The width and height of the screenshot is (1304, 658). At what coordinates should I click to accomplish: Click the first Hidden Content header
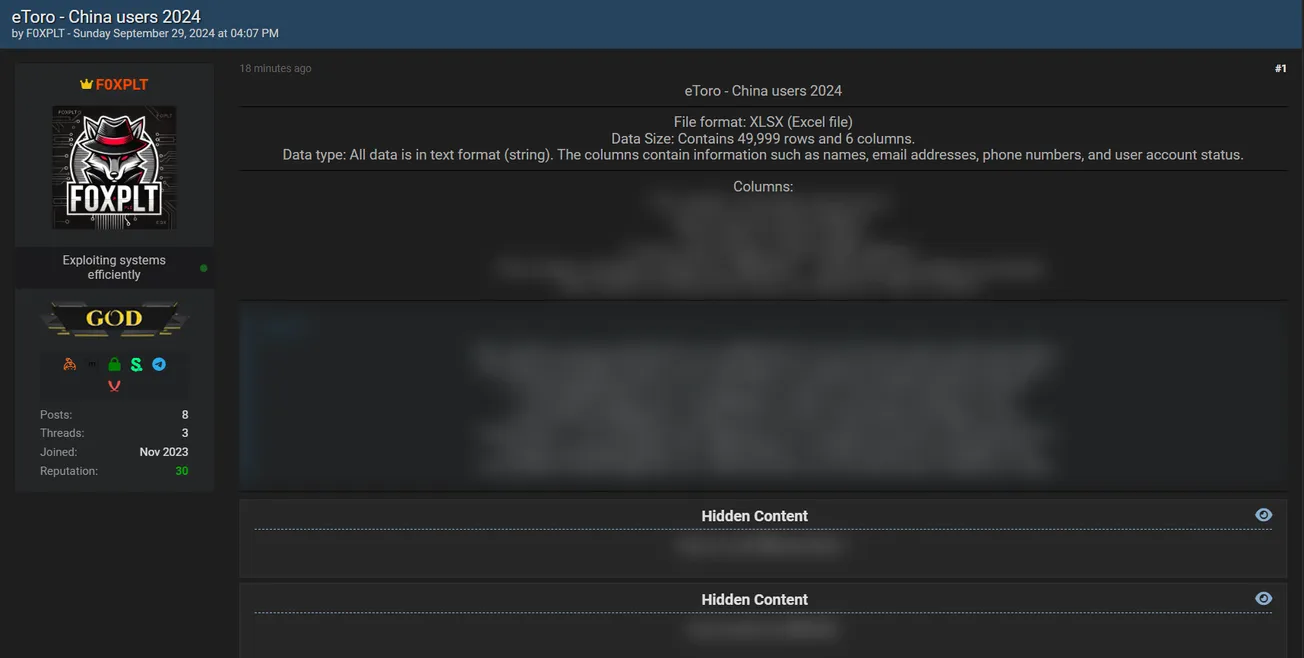click(x=755, y=516)
